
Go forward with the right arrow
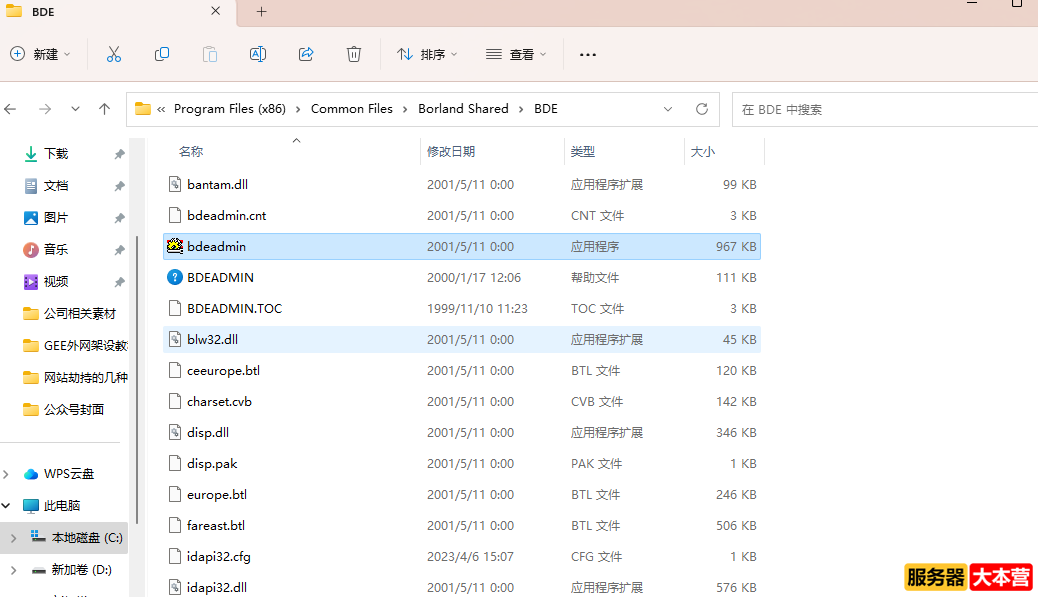pos(45,109)
